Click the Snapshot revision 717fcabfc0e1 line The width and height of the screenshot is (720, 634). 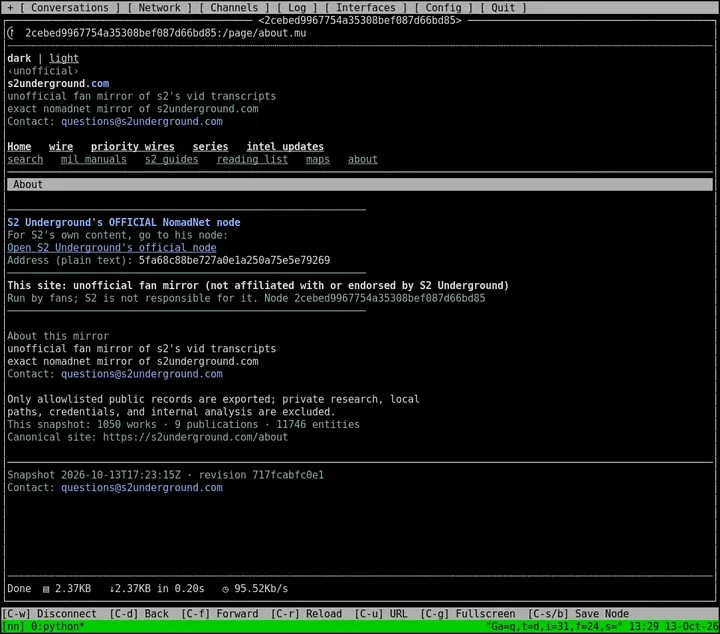(x=165, y=475)
